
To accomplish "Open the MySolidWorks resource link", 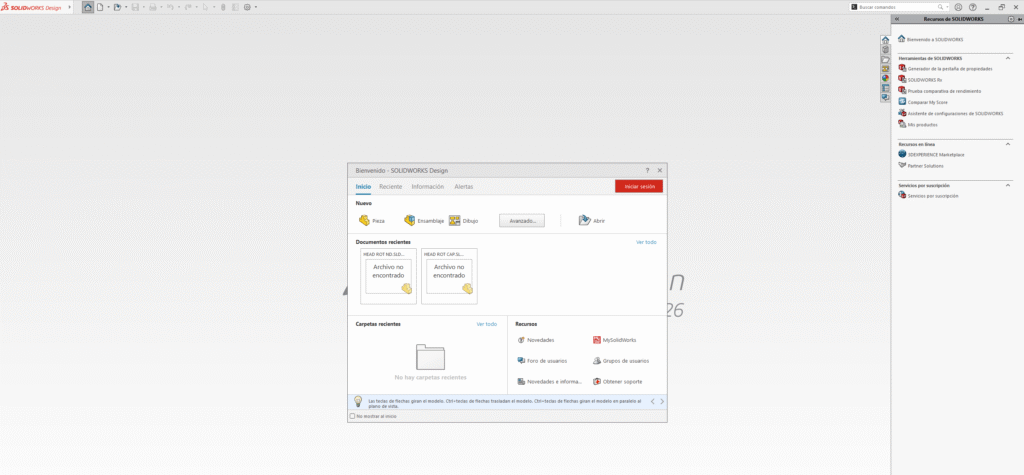I will (615, 340).
